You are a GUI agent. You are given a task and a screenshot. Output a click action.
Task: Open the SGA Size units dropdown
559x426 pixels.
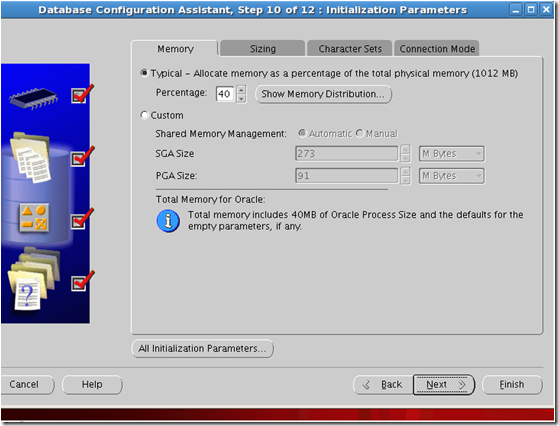click(452, 154)
